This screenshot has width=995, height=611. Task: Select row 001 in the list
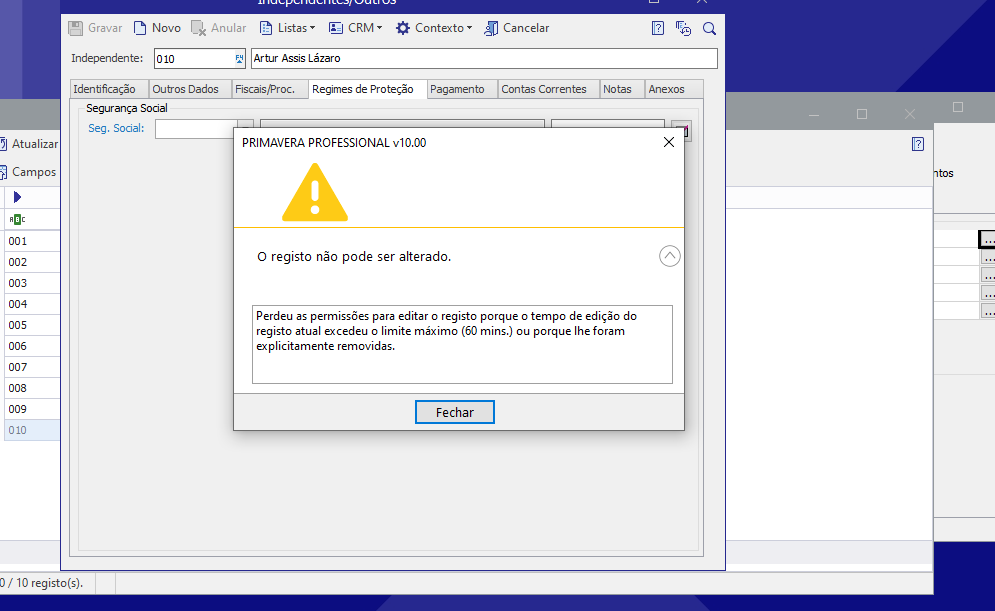tap(32, 241)
